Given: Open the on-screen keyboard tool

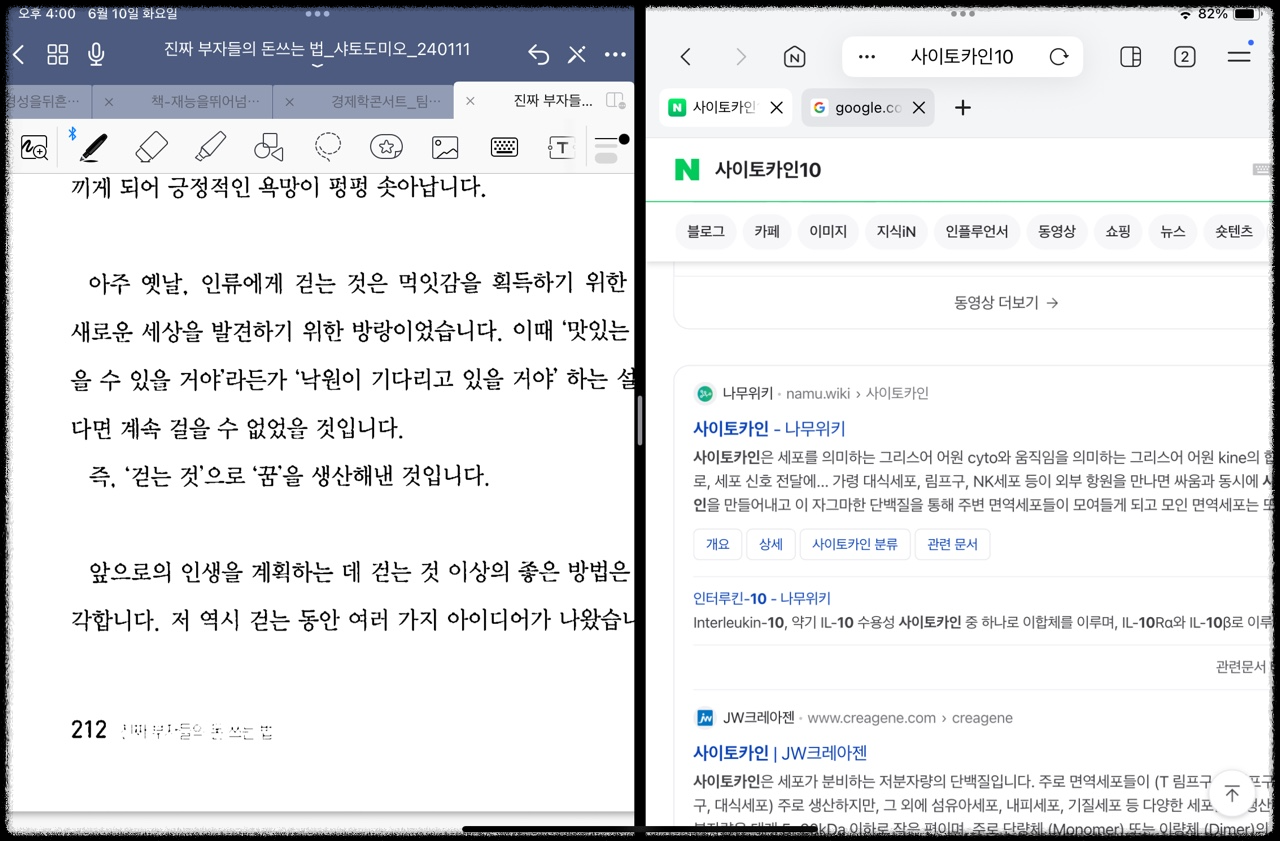Looking at the screenshot, I should [503, 147].
